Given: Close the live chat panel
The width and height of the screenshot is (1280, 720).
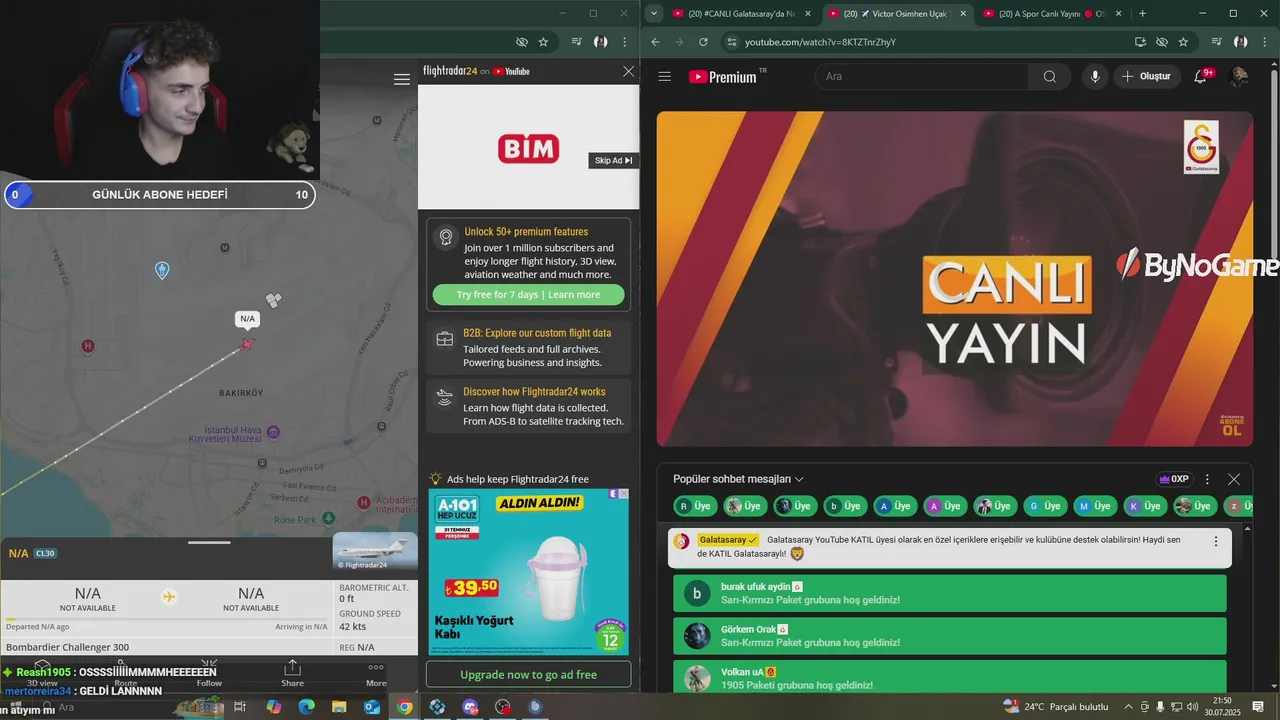Looking at the screenshot, I should (1234, 479).
